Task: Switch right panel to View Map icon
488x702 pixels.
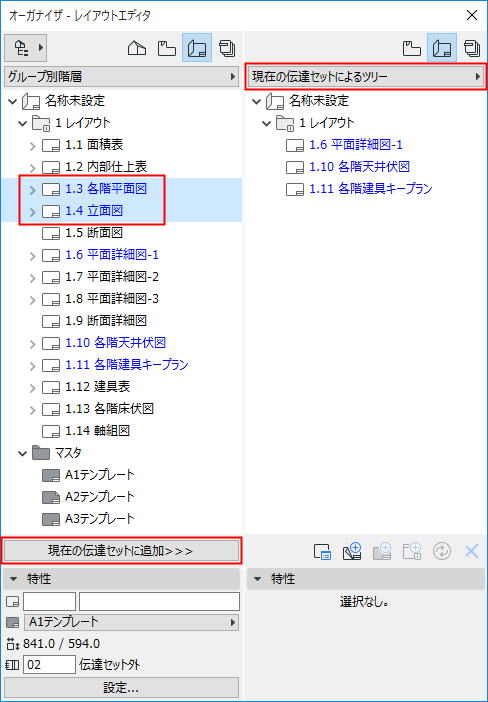Action: 411,48
